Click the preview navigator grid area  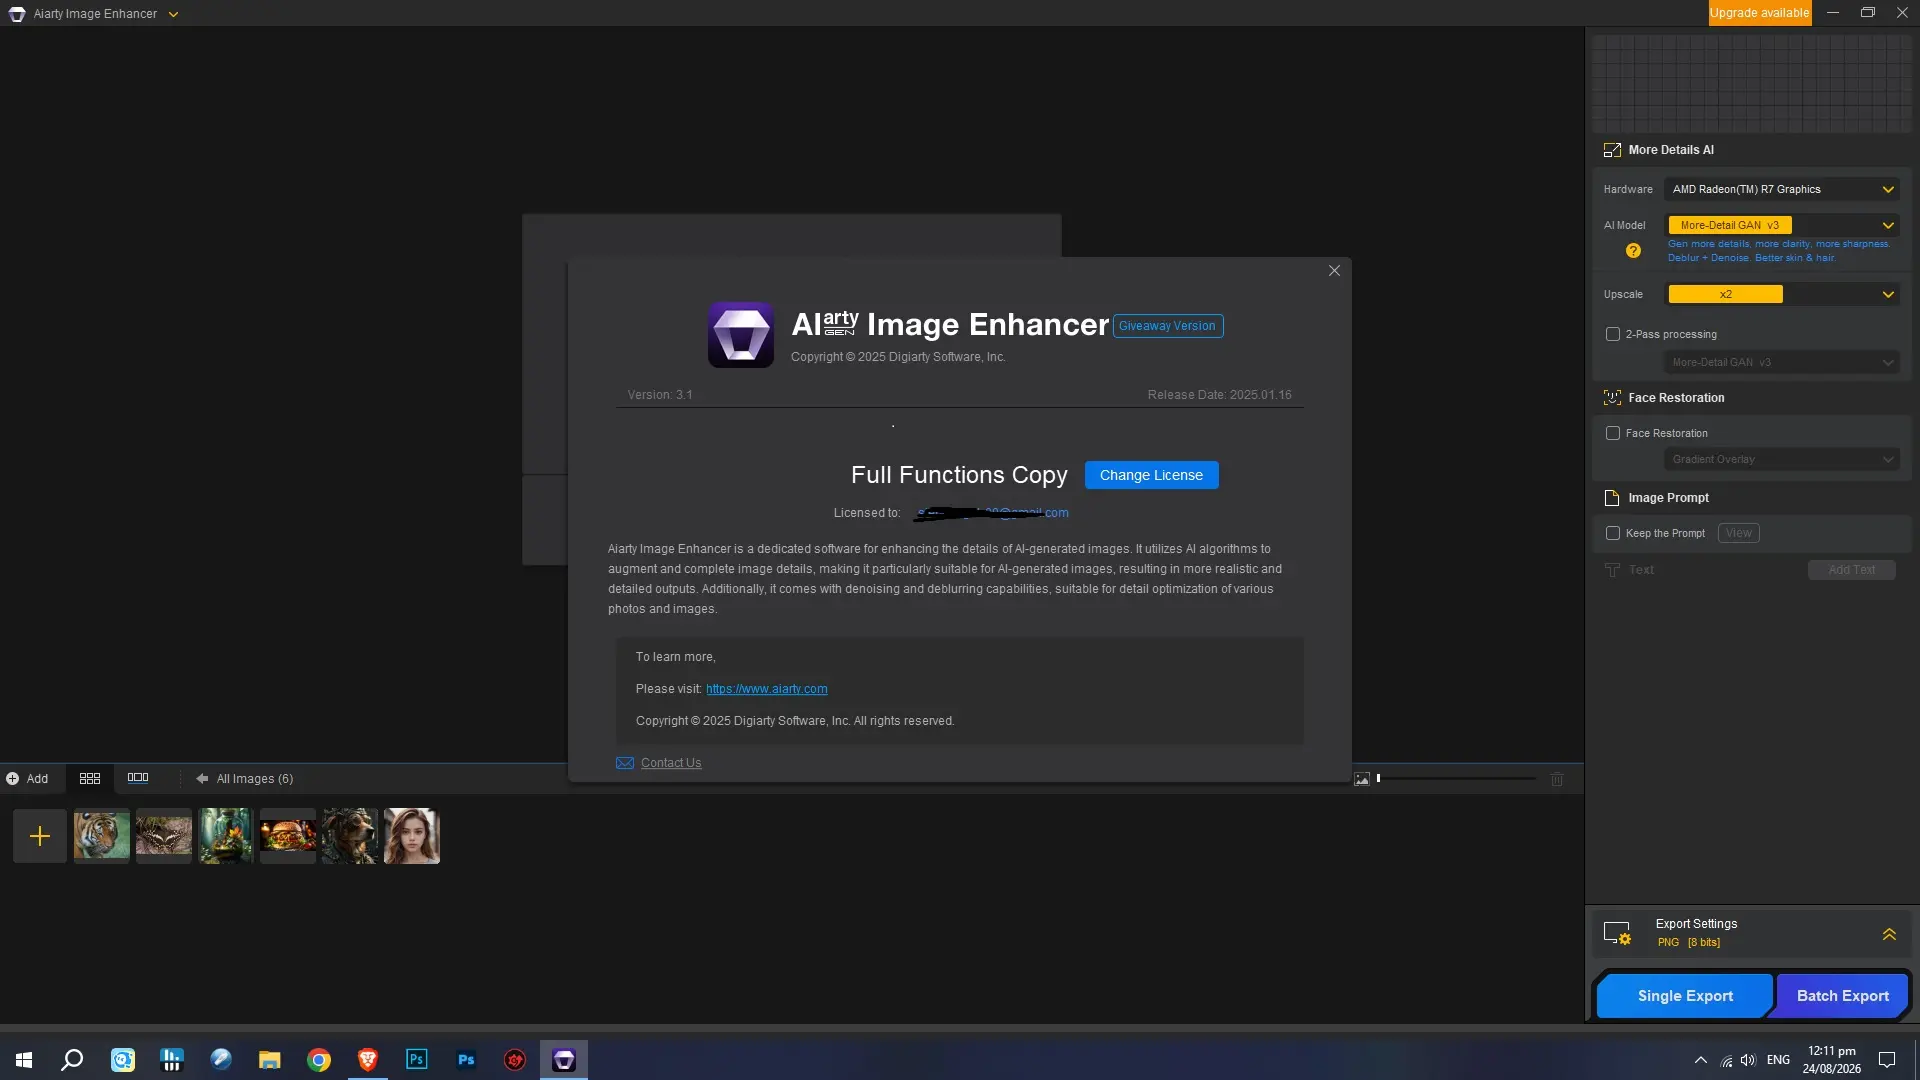[x=1751, y=84]
